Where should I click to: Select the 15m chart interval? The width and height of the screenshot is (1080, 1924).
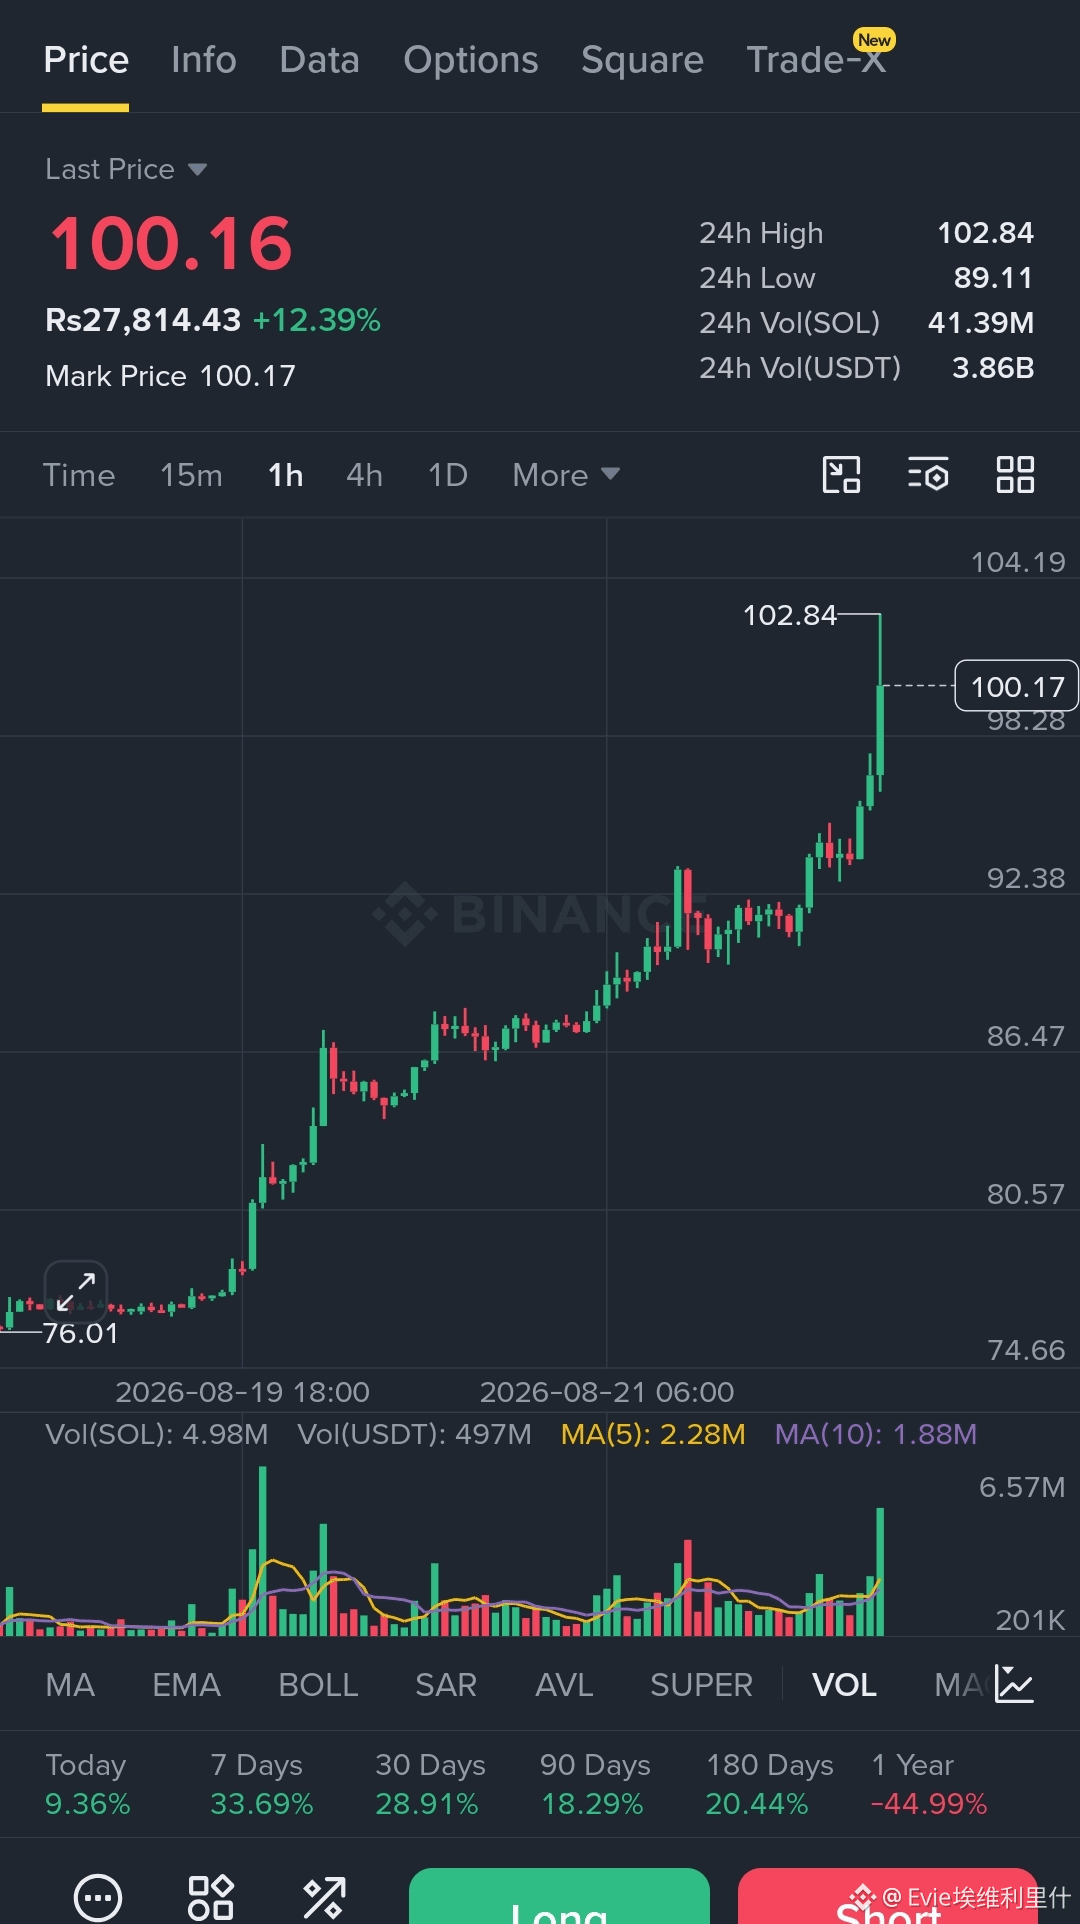[192, 475]
